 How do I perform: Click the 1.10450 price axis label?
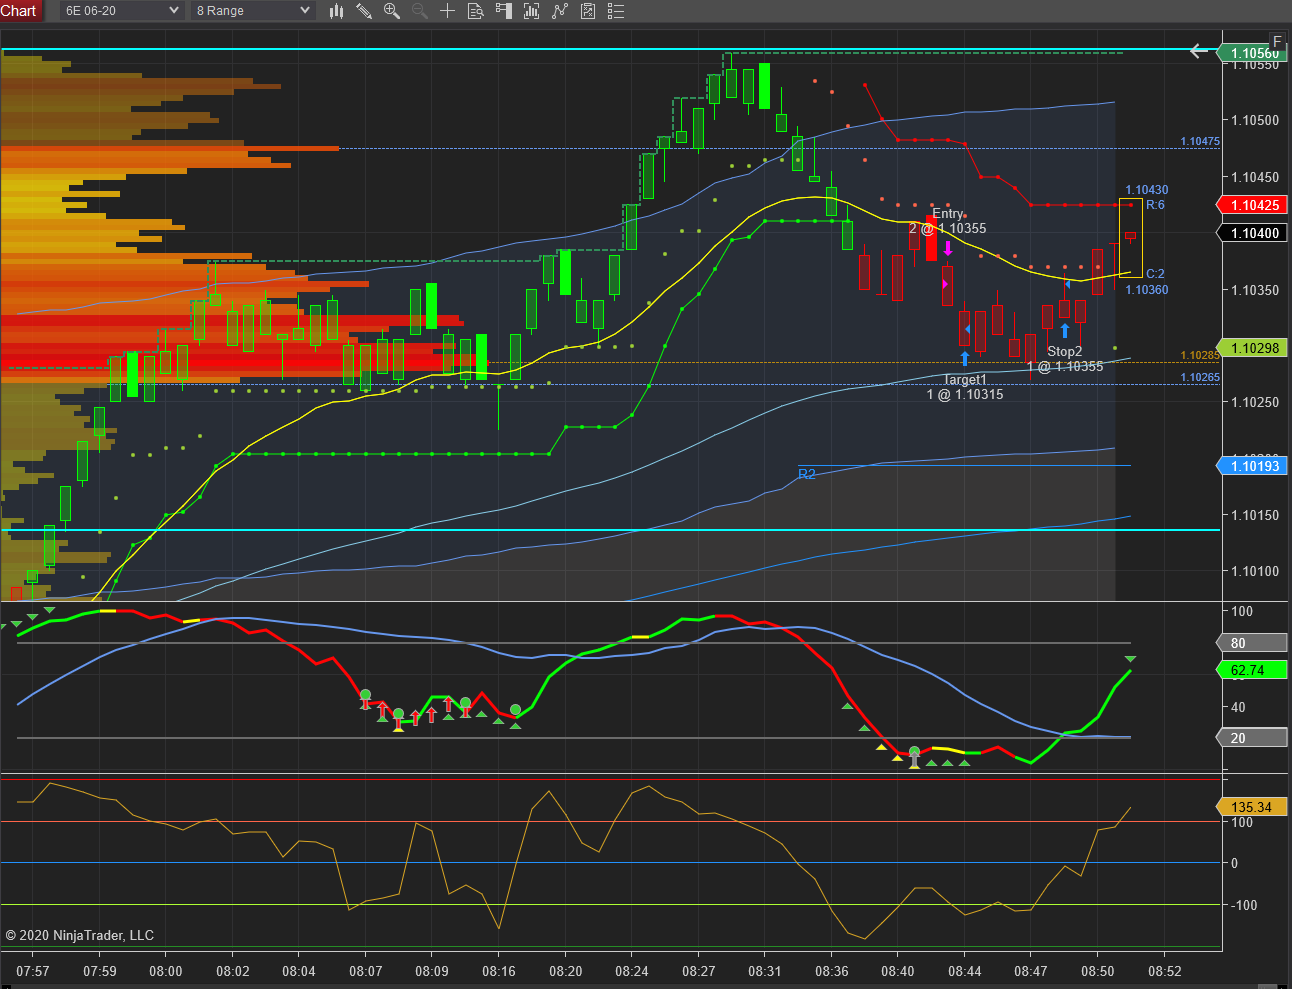pos(1255,178)
